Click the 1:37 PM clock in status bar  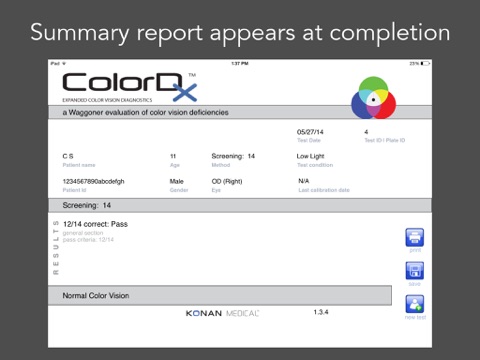click(x=240, y=63)
